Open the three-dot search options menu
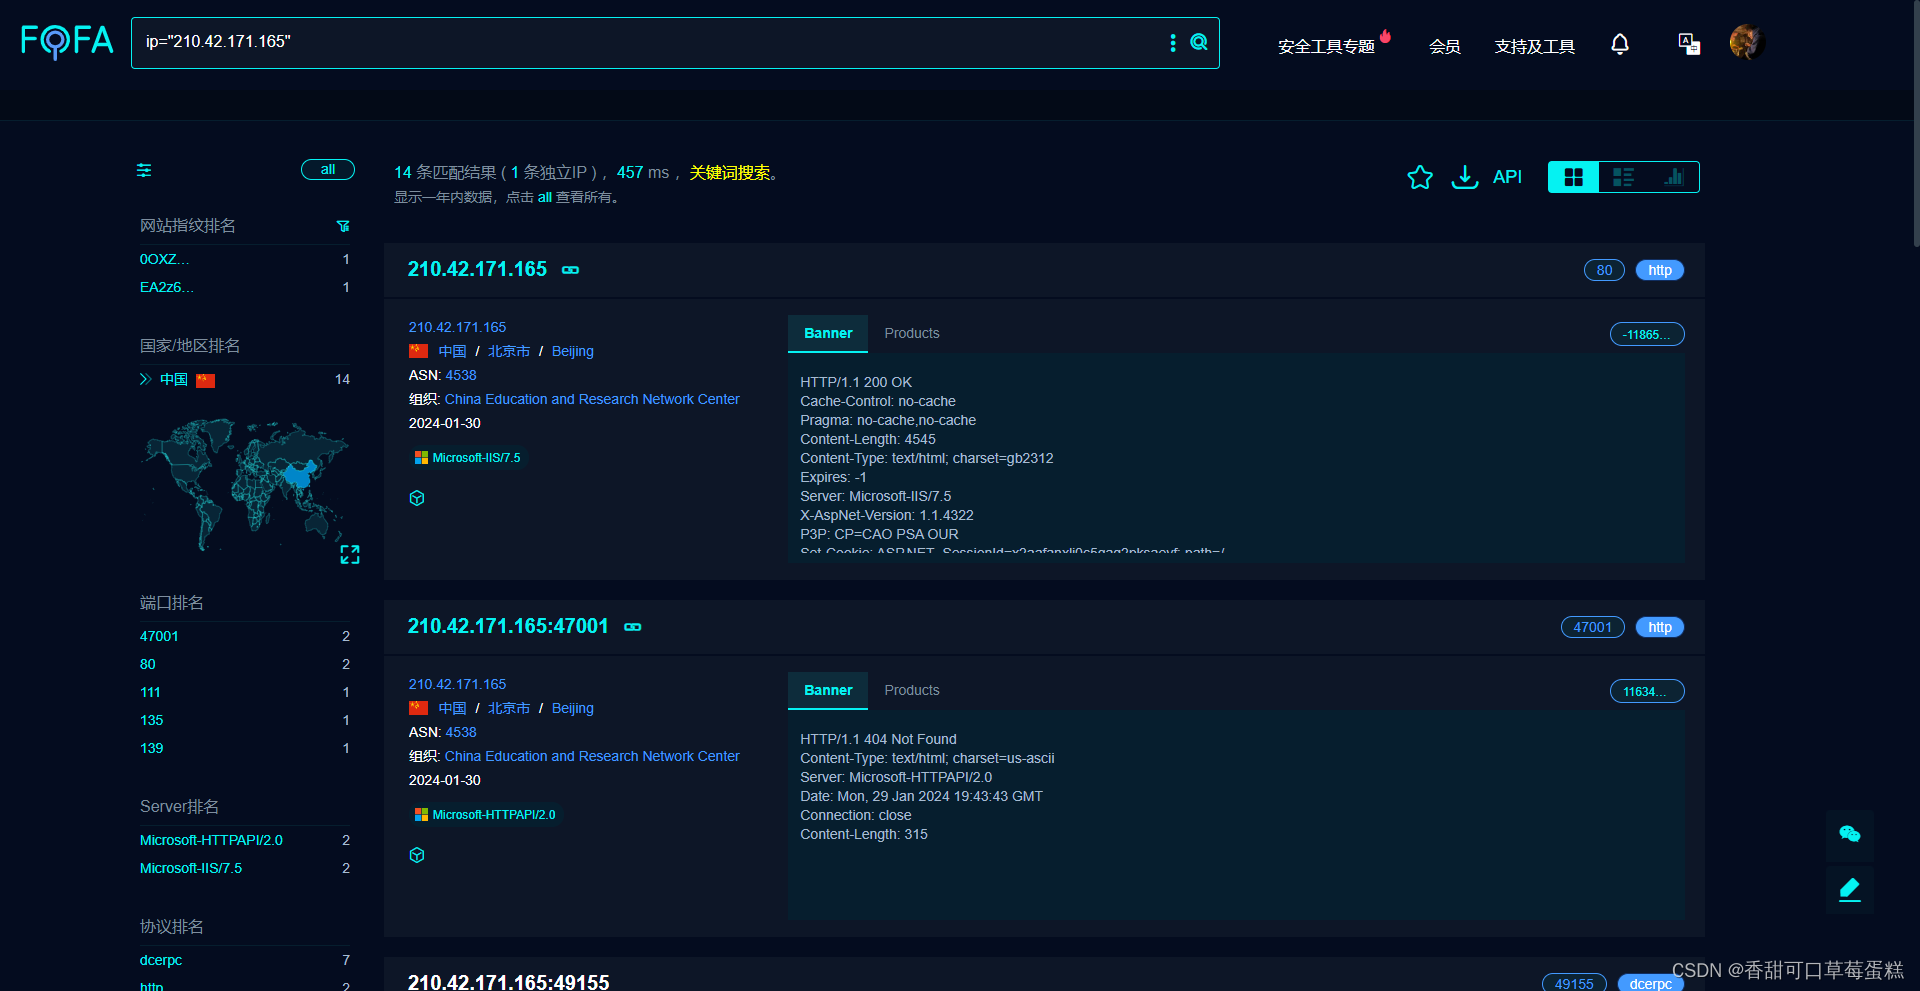This screenshot has height=991, width=1920. click(x=1173, y=42)
